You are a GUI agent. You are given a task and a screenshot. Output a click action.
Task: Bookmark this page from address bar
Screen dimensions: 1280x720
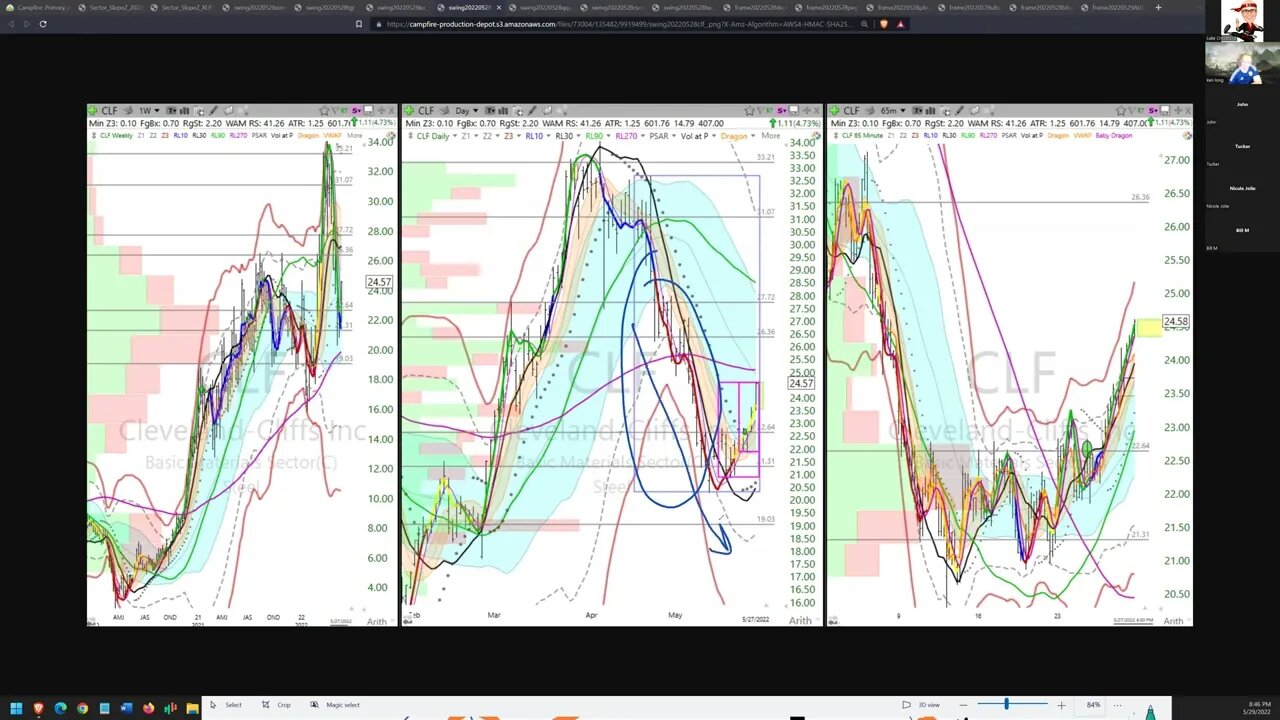click(x=359, y=24)
